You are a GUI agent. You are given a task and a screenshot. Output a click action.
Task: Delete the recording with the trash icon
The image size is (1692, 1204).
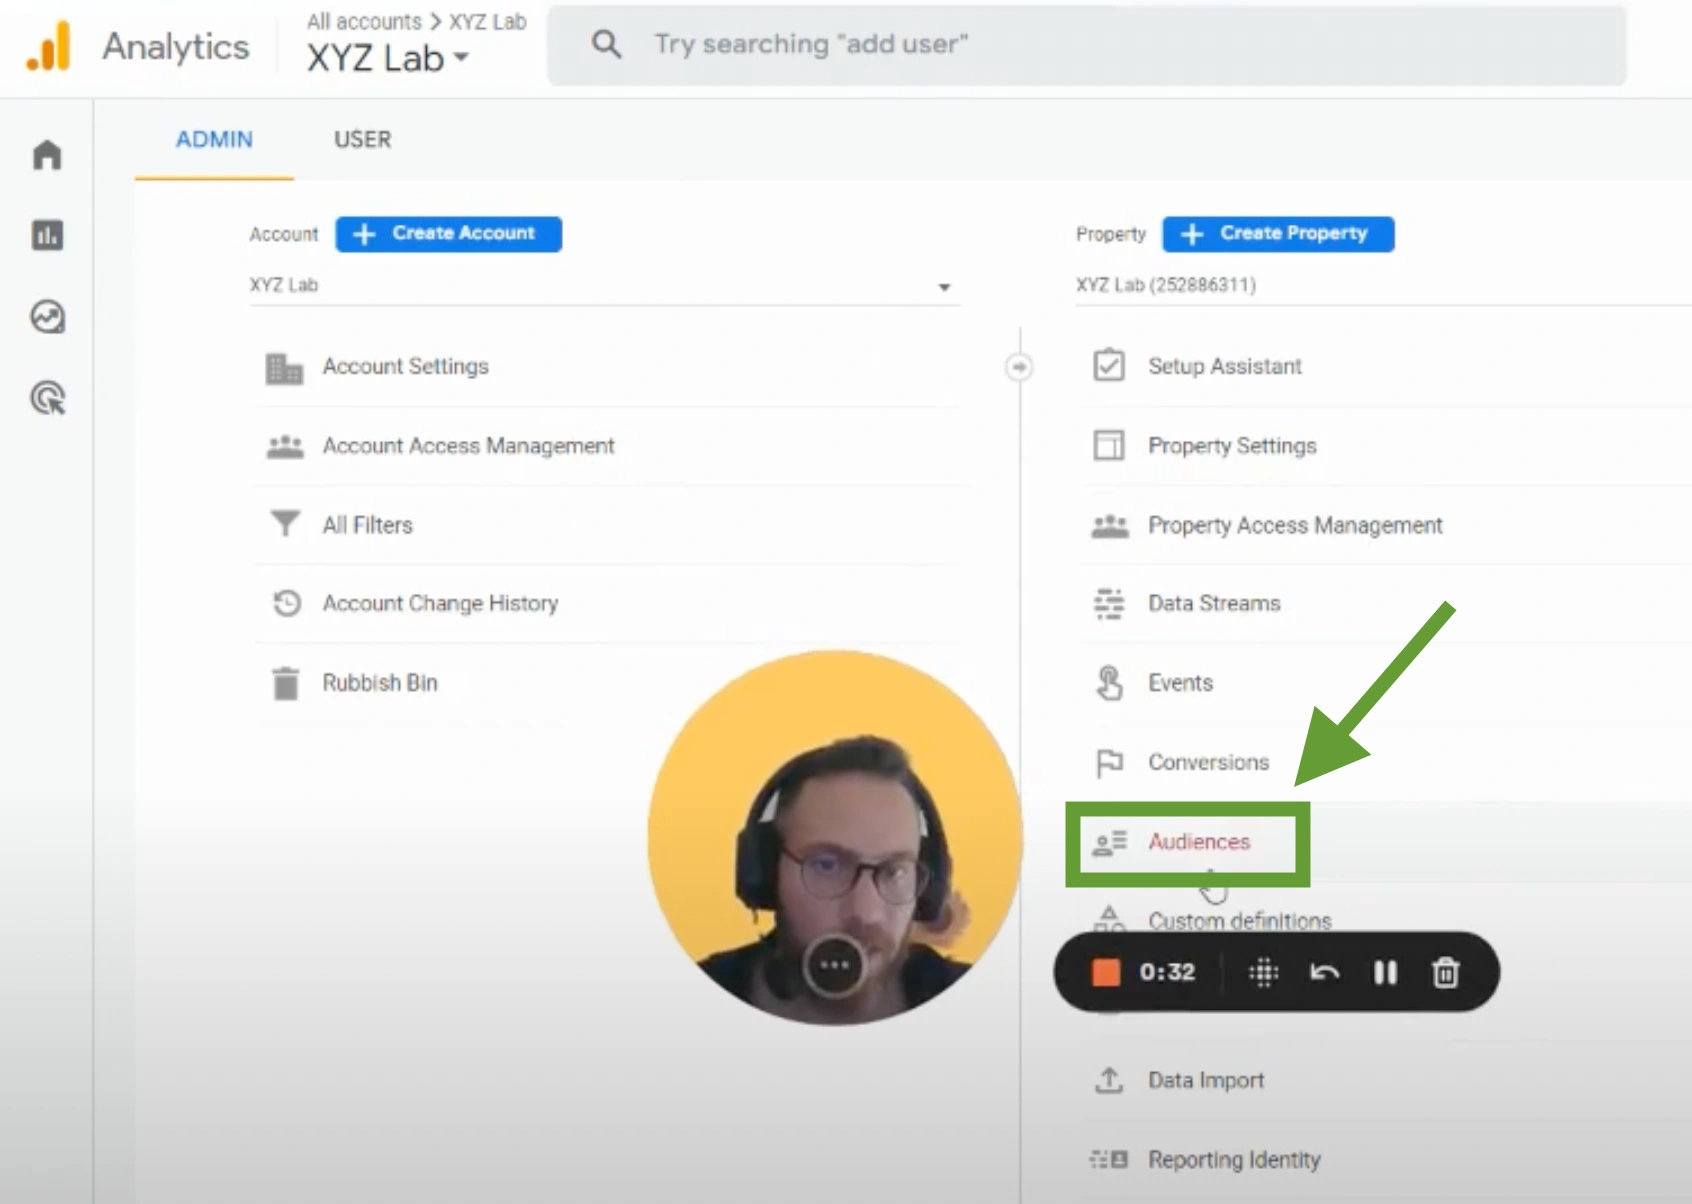point(1446,972)
